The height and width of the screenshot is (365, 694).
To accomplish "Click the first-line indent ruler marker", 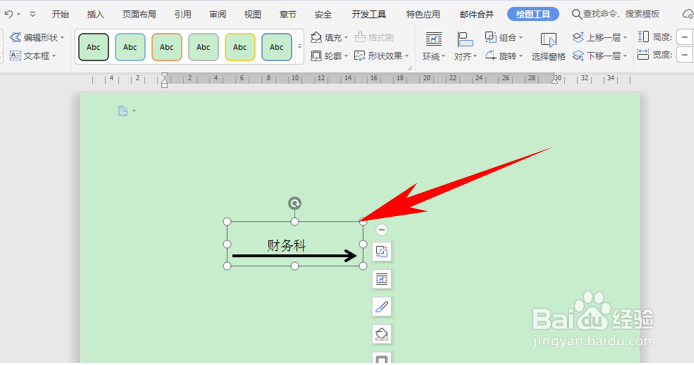I will coord(164,76).
